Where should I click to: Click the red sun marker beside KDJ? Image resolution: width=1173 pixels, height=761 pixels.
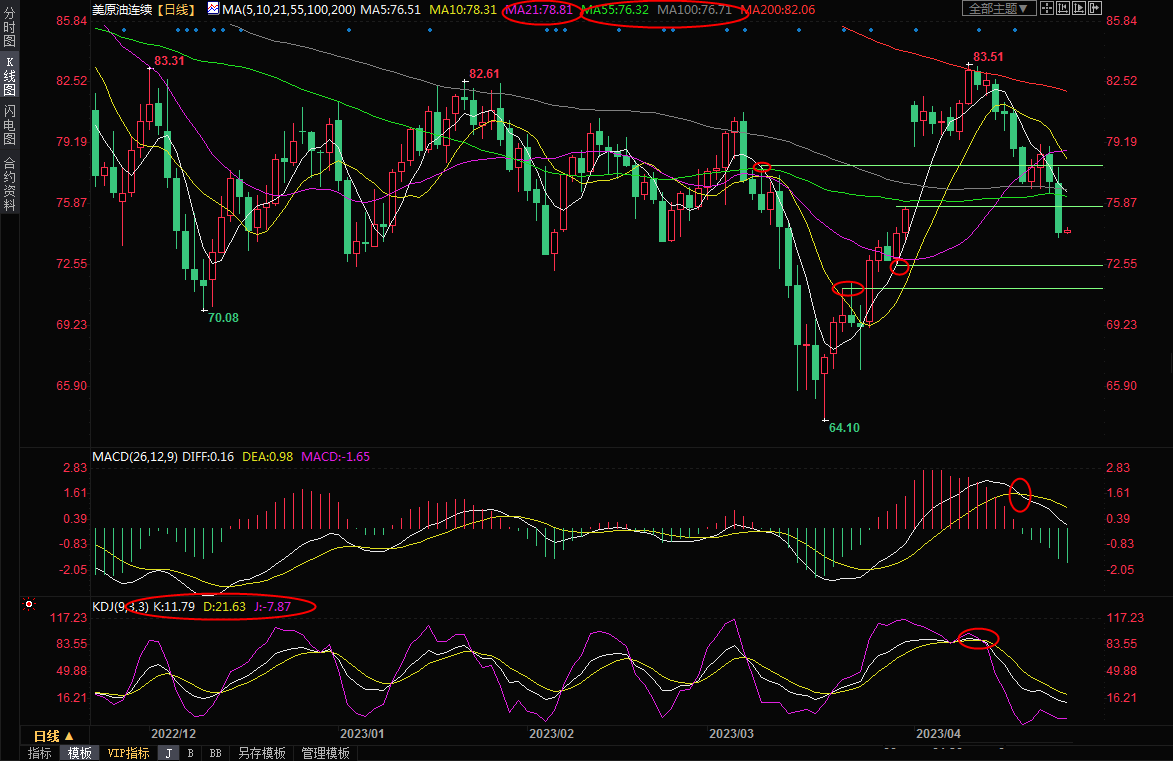[x=29, y=604]
